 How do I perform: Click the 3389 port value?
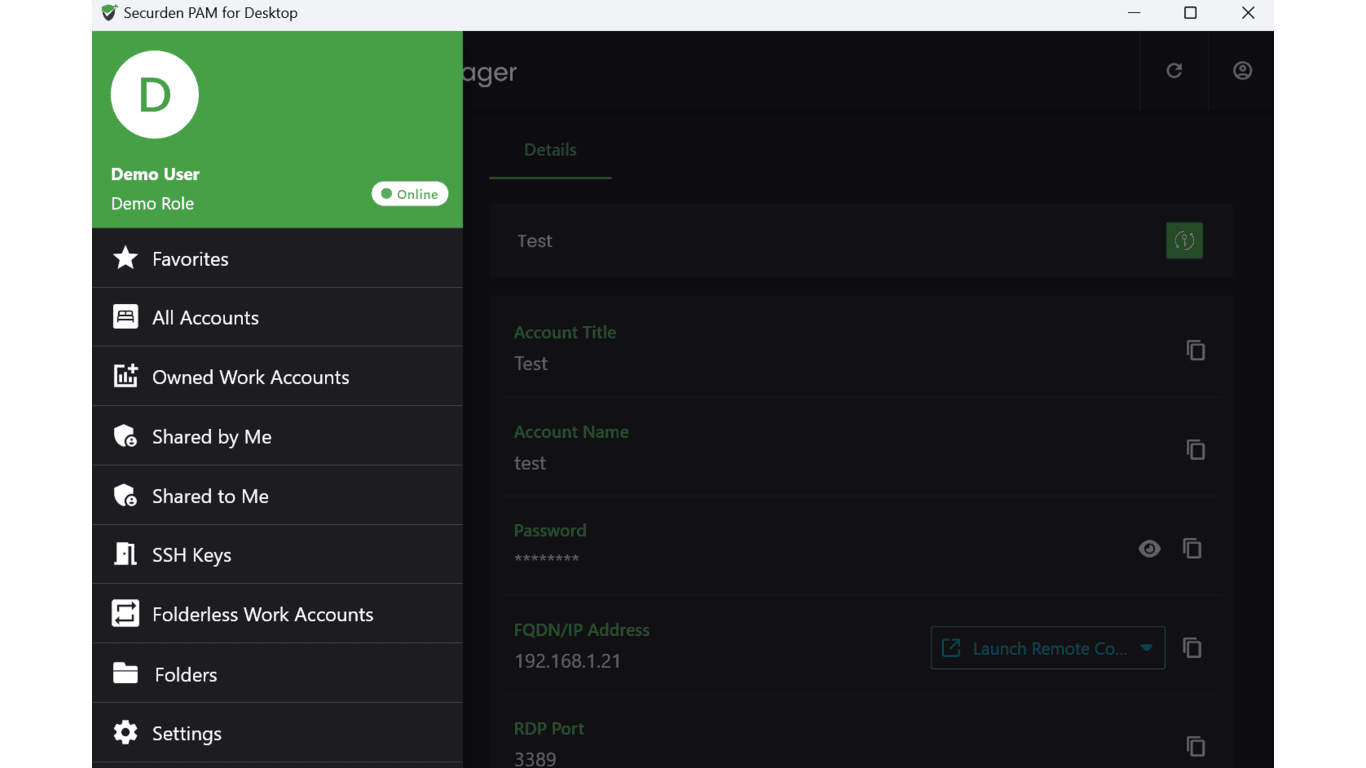(x=535, y=759)
